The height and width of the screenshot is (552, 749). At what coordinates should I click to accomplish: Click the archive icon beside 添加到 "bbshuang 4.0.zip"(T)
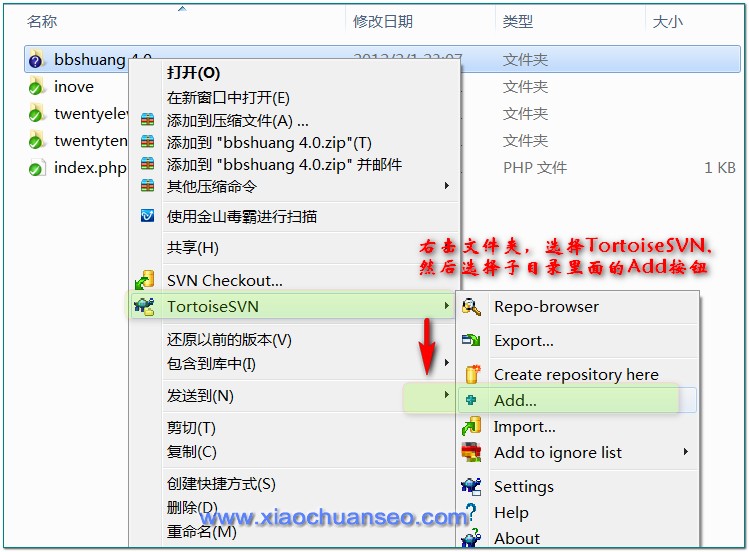tap(147, 141)
